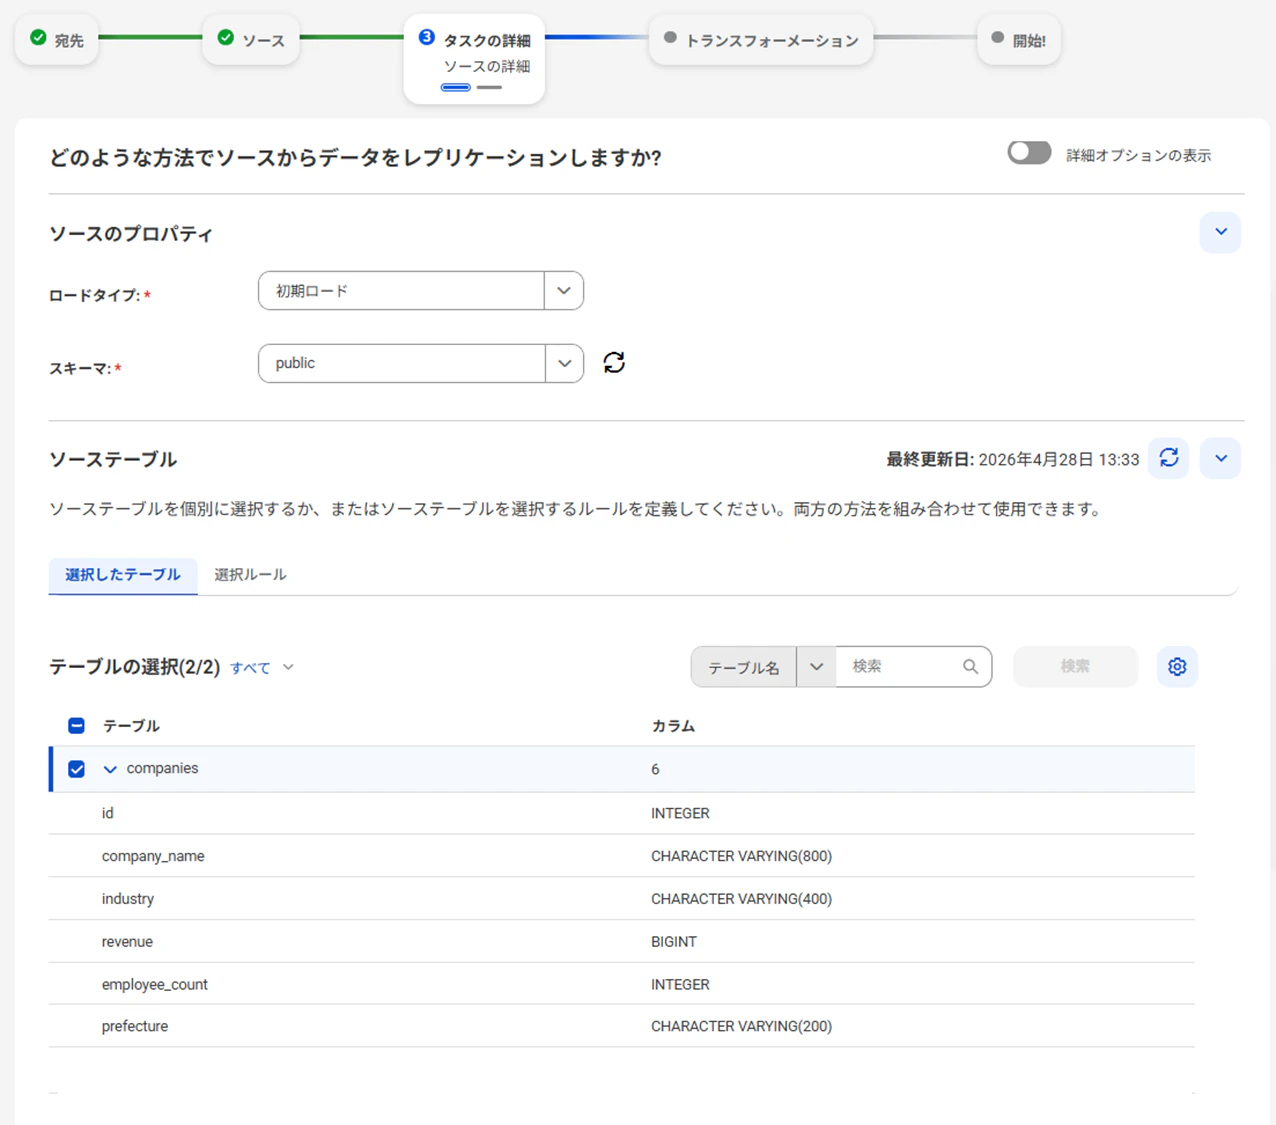The height and width of the screenshot is (1125, 1276).
Task: Click CHARACTER VARYING(800) type cell
Action: (741, 856)
